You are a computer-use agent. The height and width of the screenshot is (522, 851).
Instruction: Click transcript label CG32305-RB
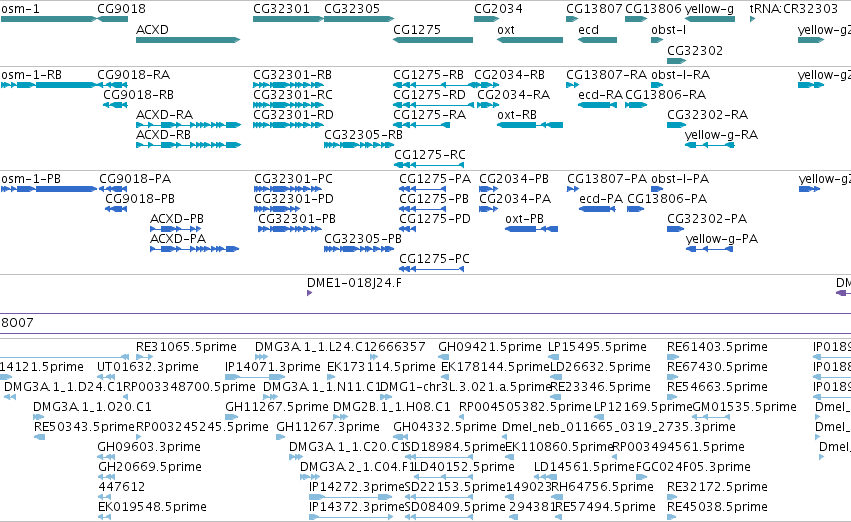[x=363, y=135]
